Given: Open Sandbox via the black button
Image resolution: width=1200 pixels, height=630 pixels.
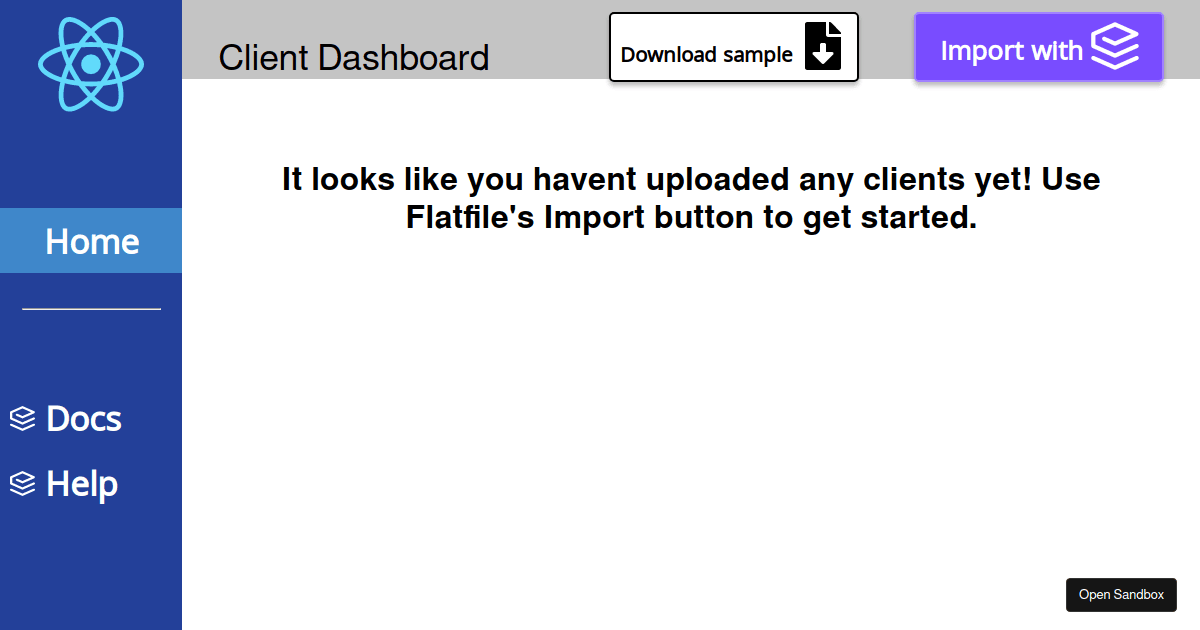Looking at the screenshot, I should point(1121,595).
